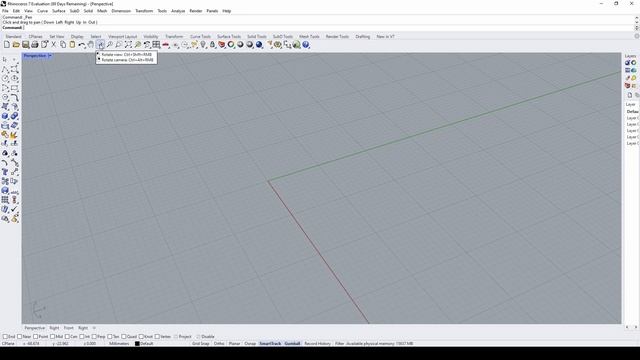Add a viewport tab with the plus icon
This screenshot has height=360, width=640.
click(94, 328)
